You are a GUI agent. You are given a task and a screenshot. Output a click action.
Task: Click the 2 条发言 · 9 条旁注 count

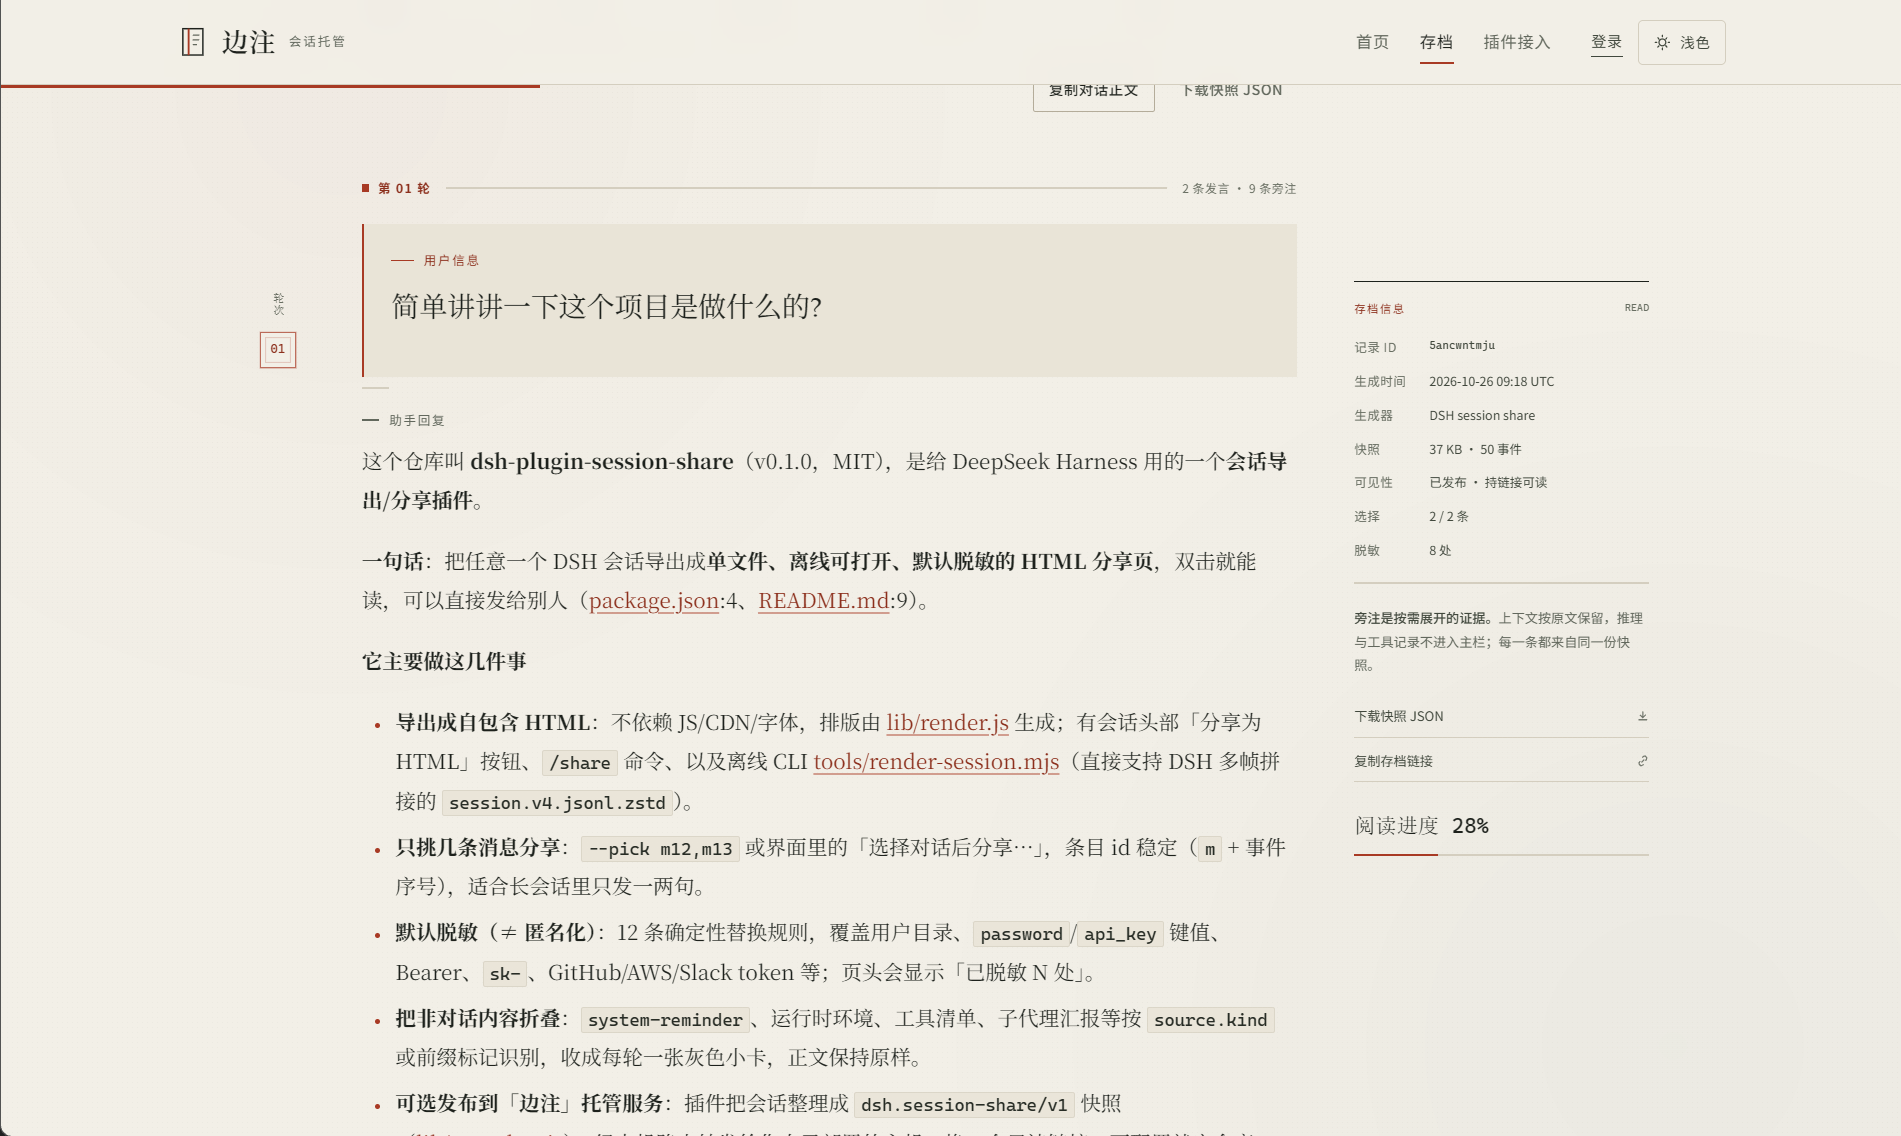click(1238, 188)
